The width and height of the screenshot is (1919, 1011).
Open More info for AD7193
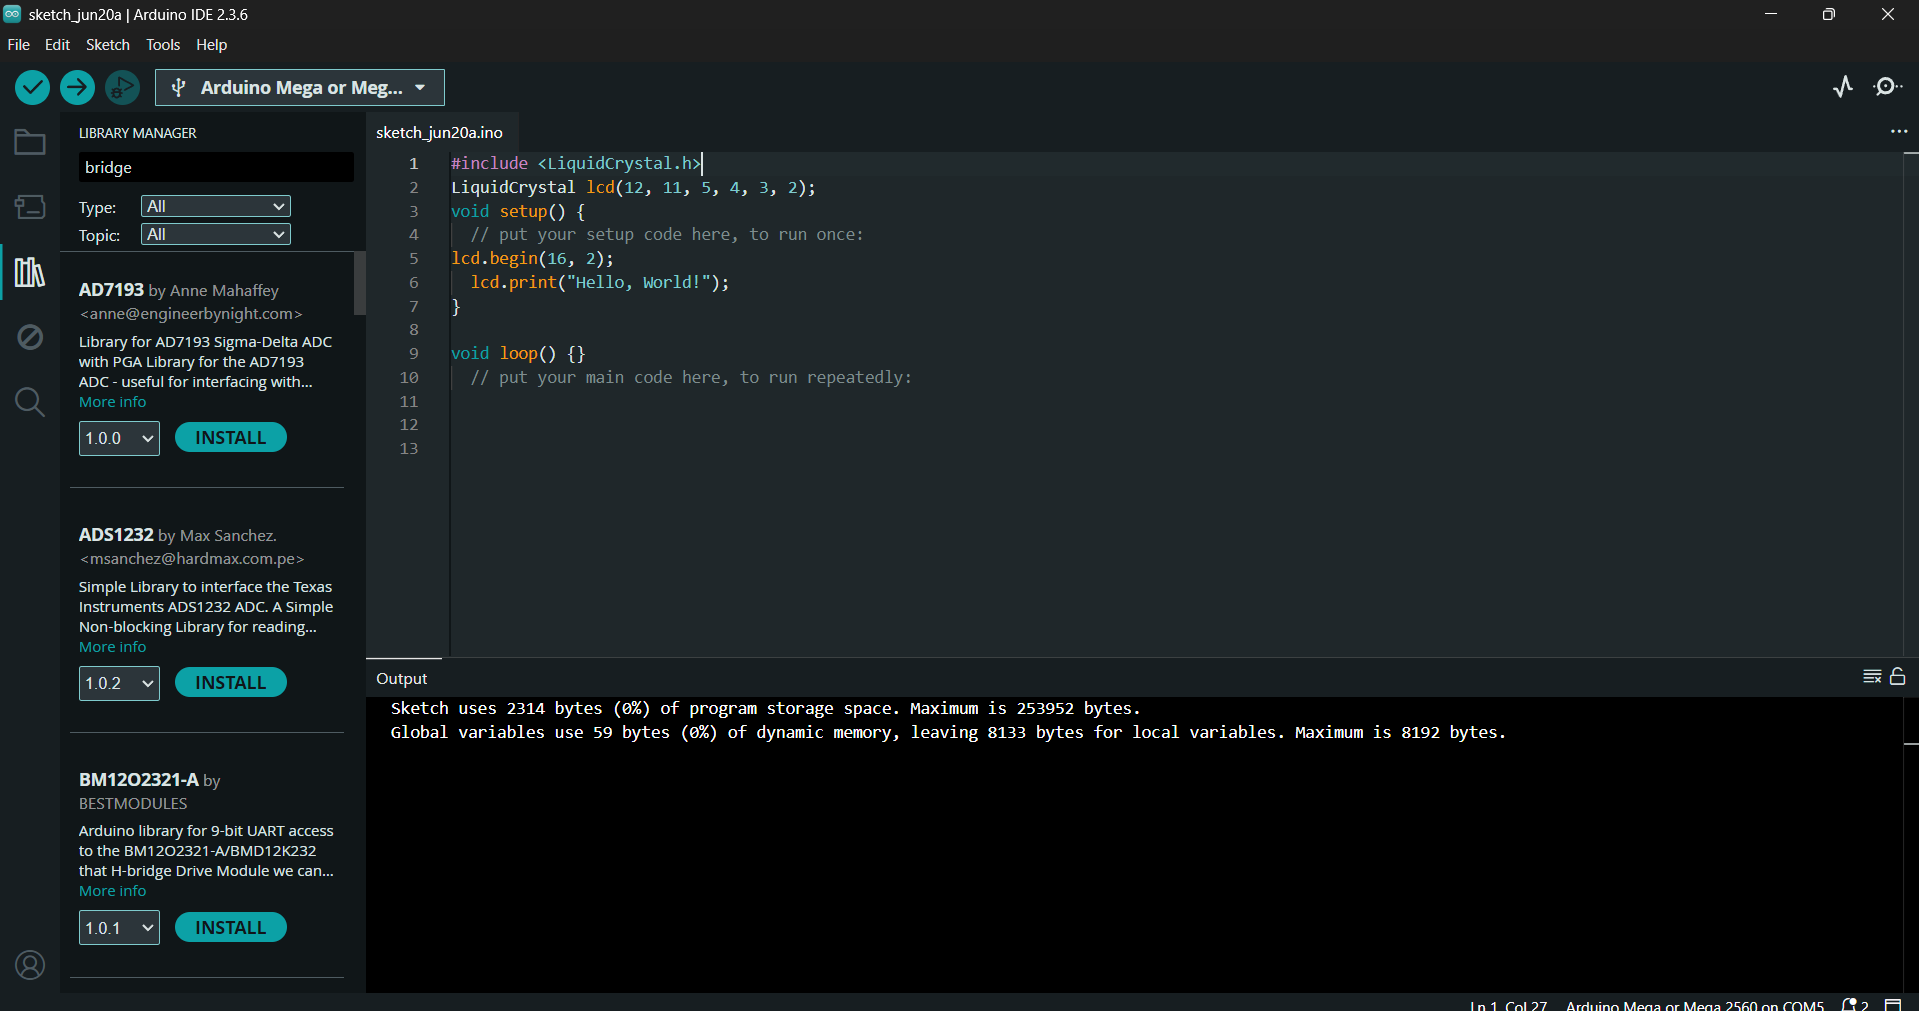[x=113, y=402]
